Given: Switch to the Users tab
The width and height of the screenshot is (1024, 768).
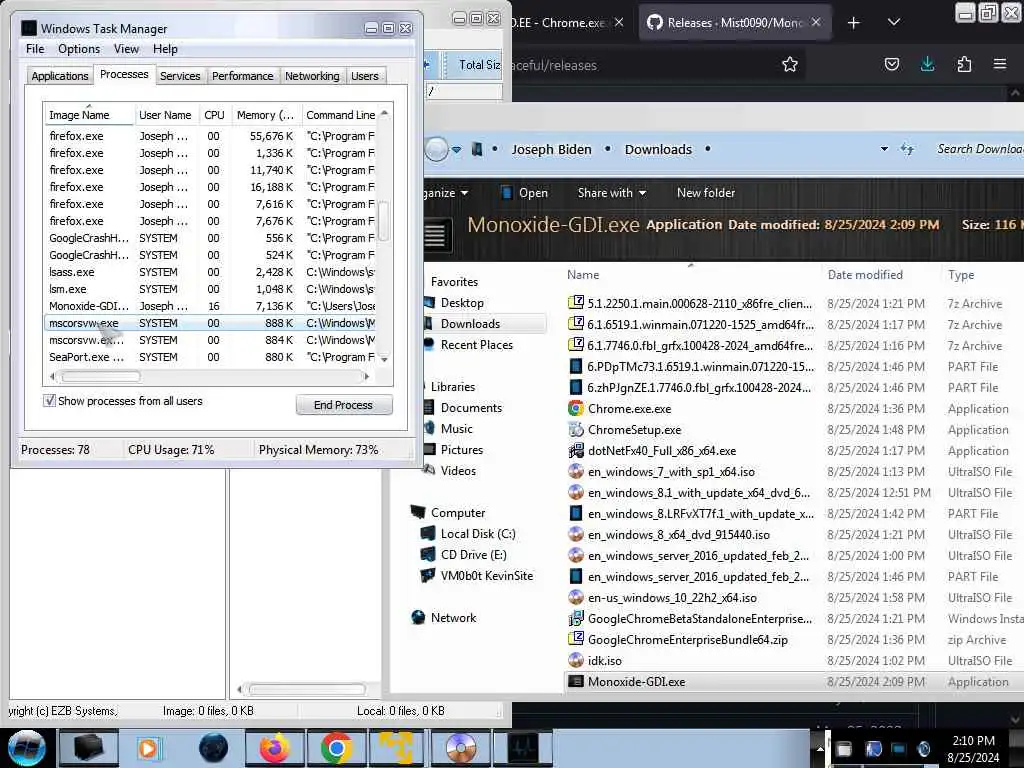Looking at the screenshot, I should click(x=364, y=76).
